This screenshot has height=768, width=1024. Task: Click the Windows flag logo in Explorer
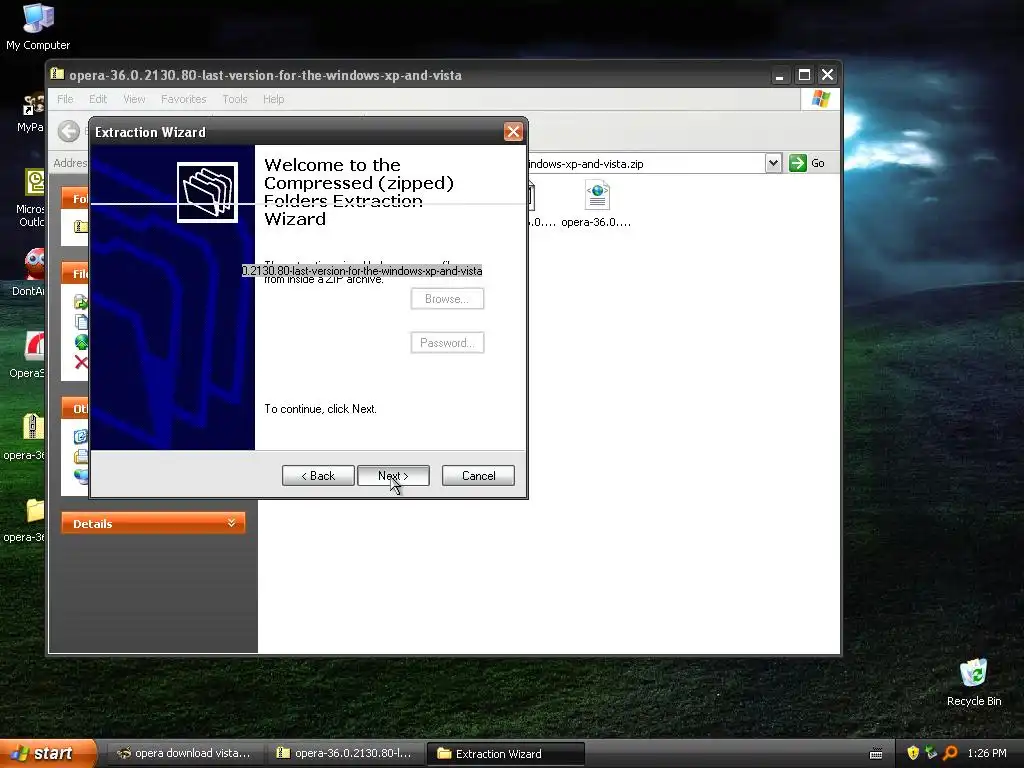click(x=820, y=99)
